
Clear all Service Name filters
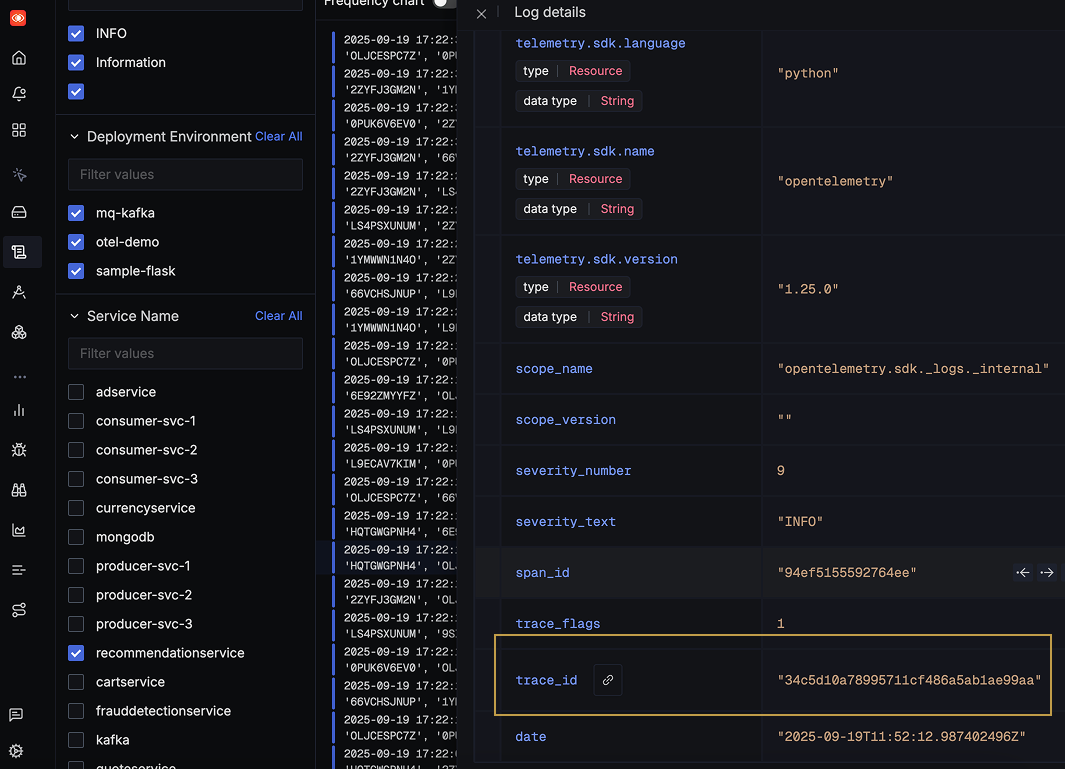pyautogui.click(x=278, y=316)
